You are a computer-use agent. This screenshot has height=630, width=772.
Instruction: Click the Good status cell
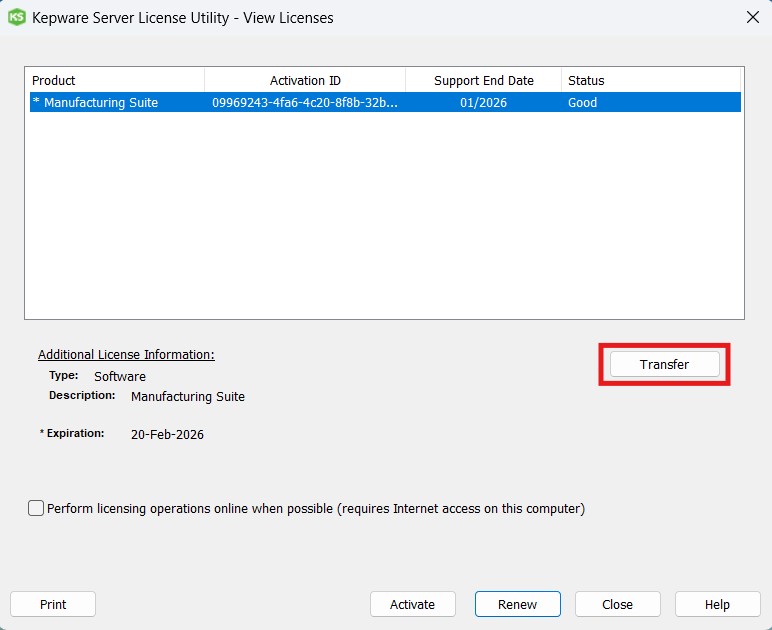point(582,102)
